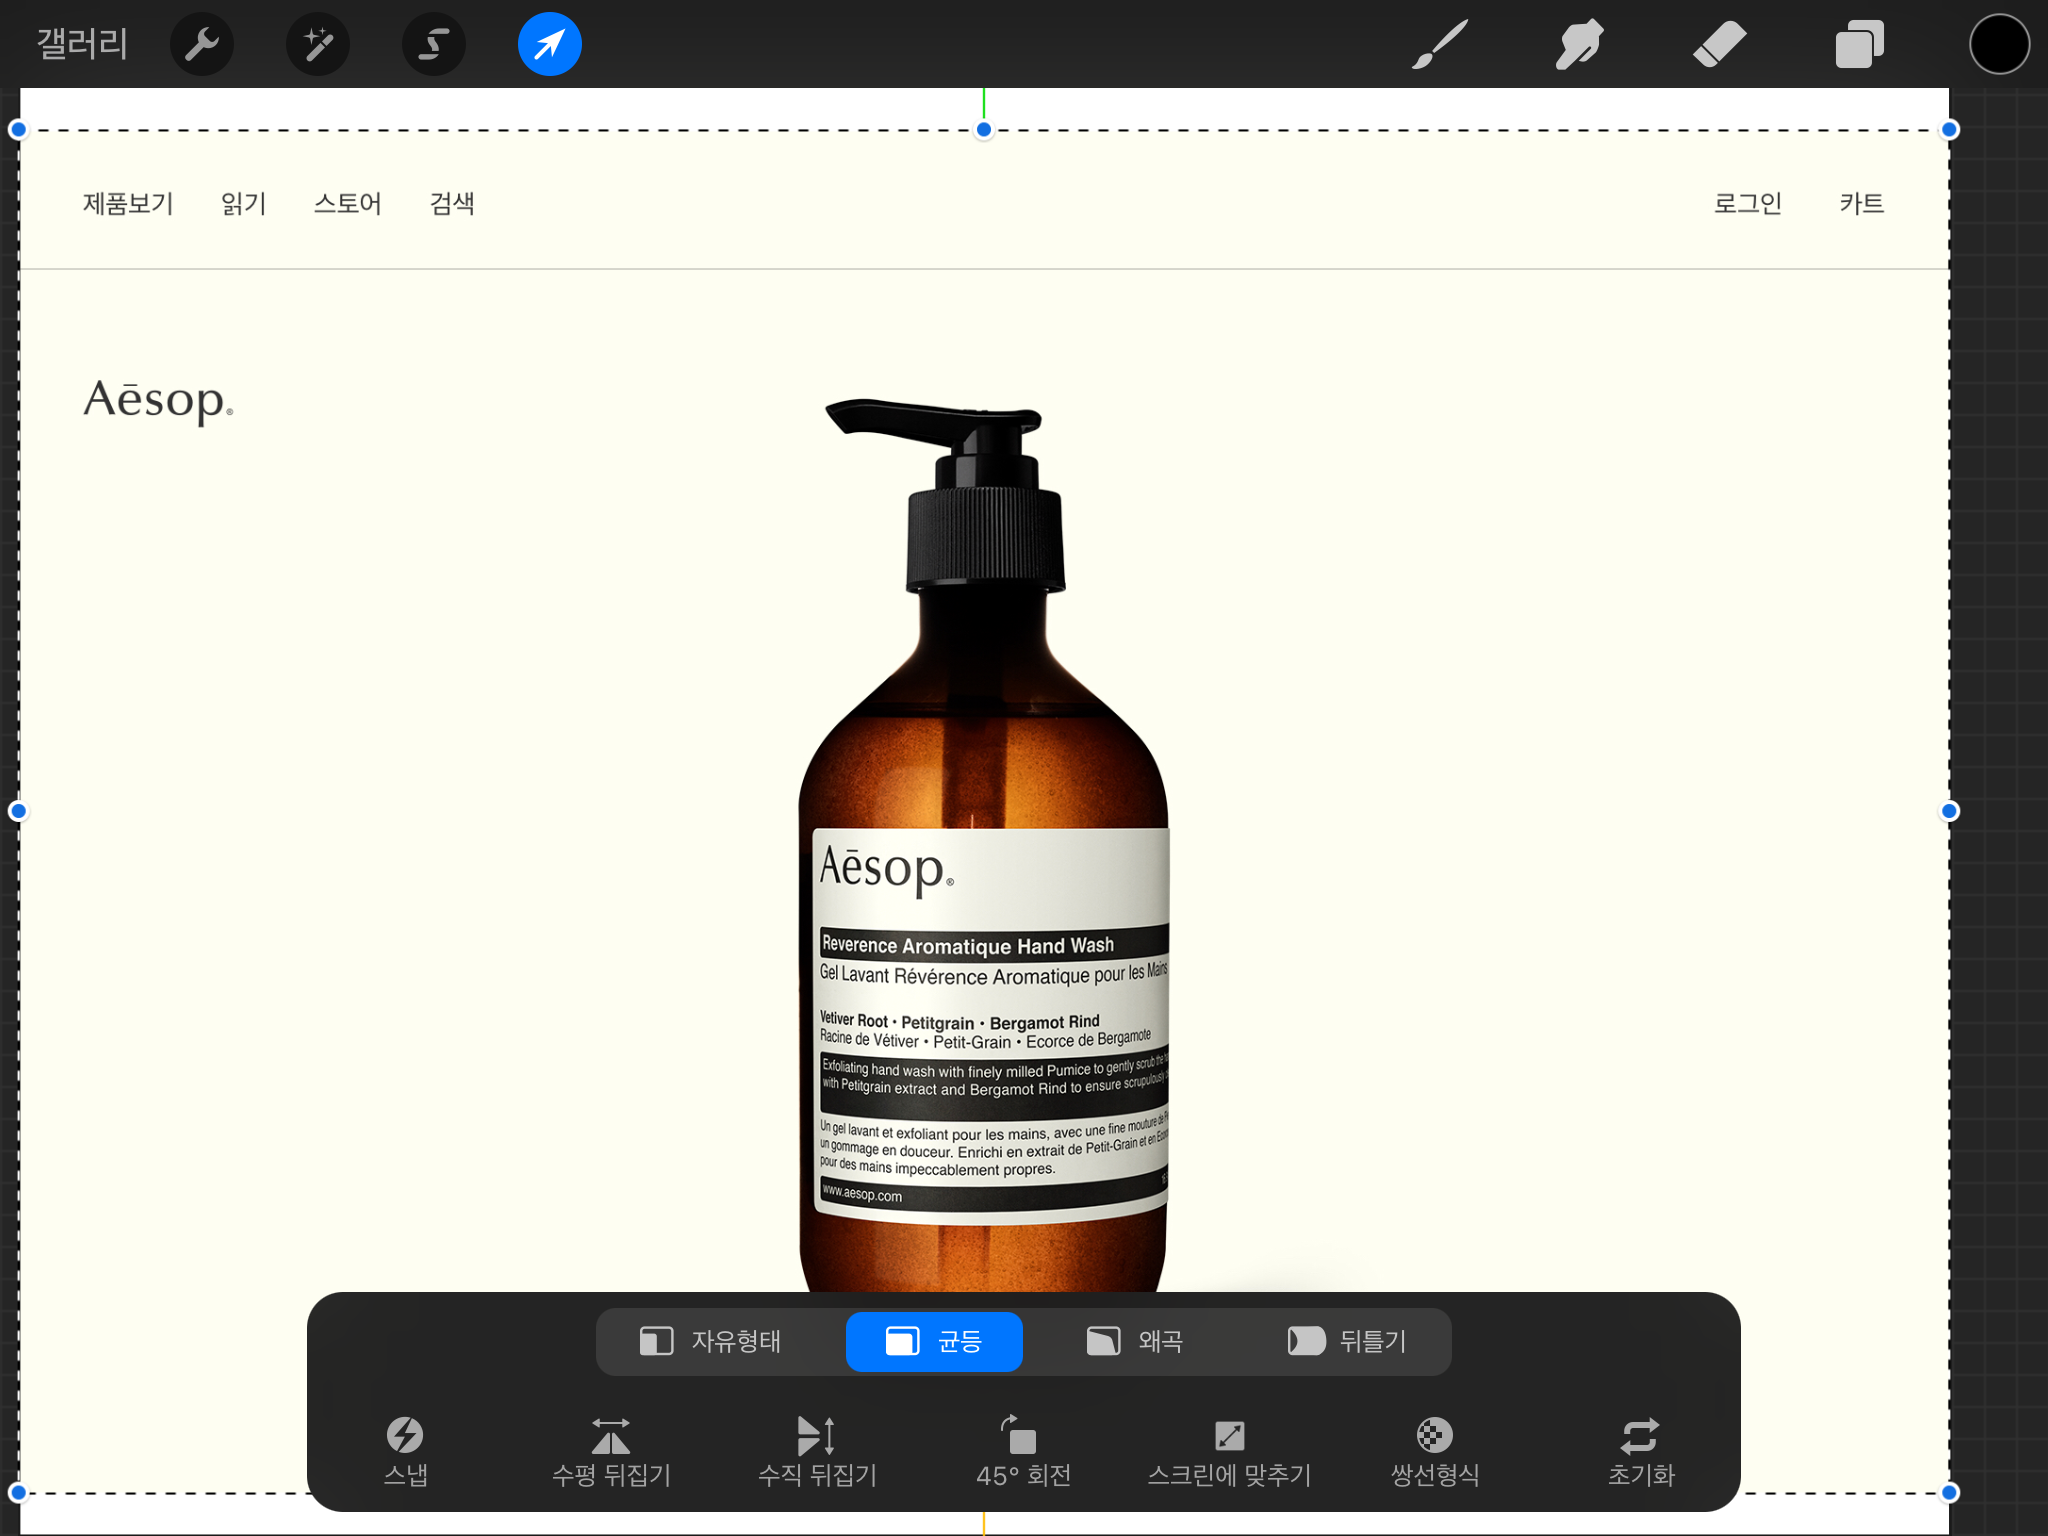Screen dimensions: 2048x1536
Task: Rotate 45° with 45° 회전
Action: click(x=1023, y=1450)
